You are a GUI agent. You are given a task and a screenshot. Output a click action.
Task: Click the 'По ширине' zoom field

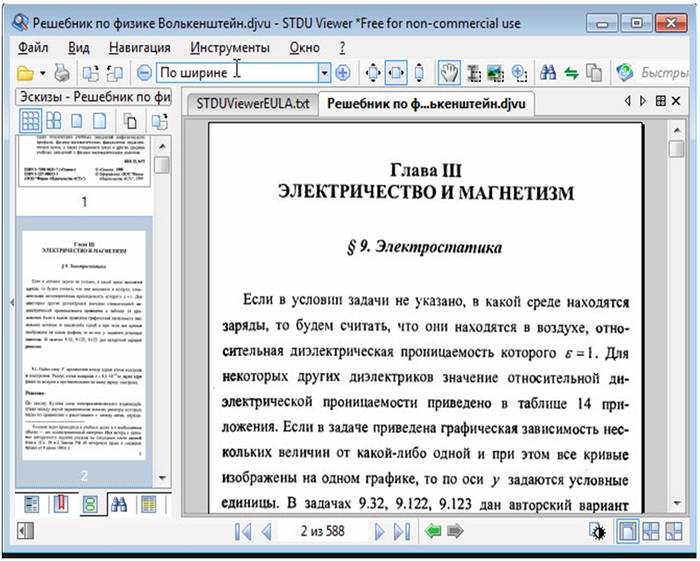pyautogui.click(x=237, y=72)
